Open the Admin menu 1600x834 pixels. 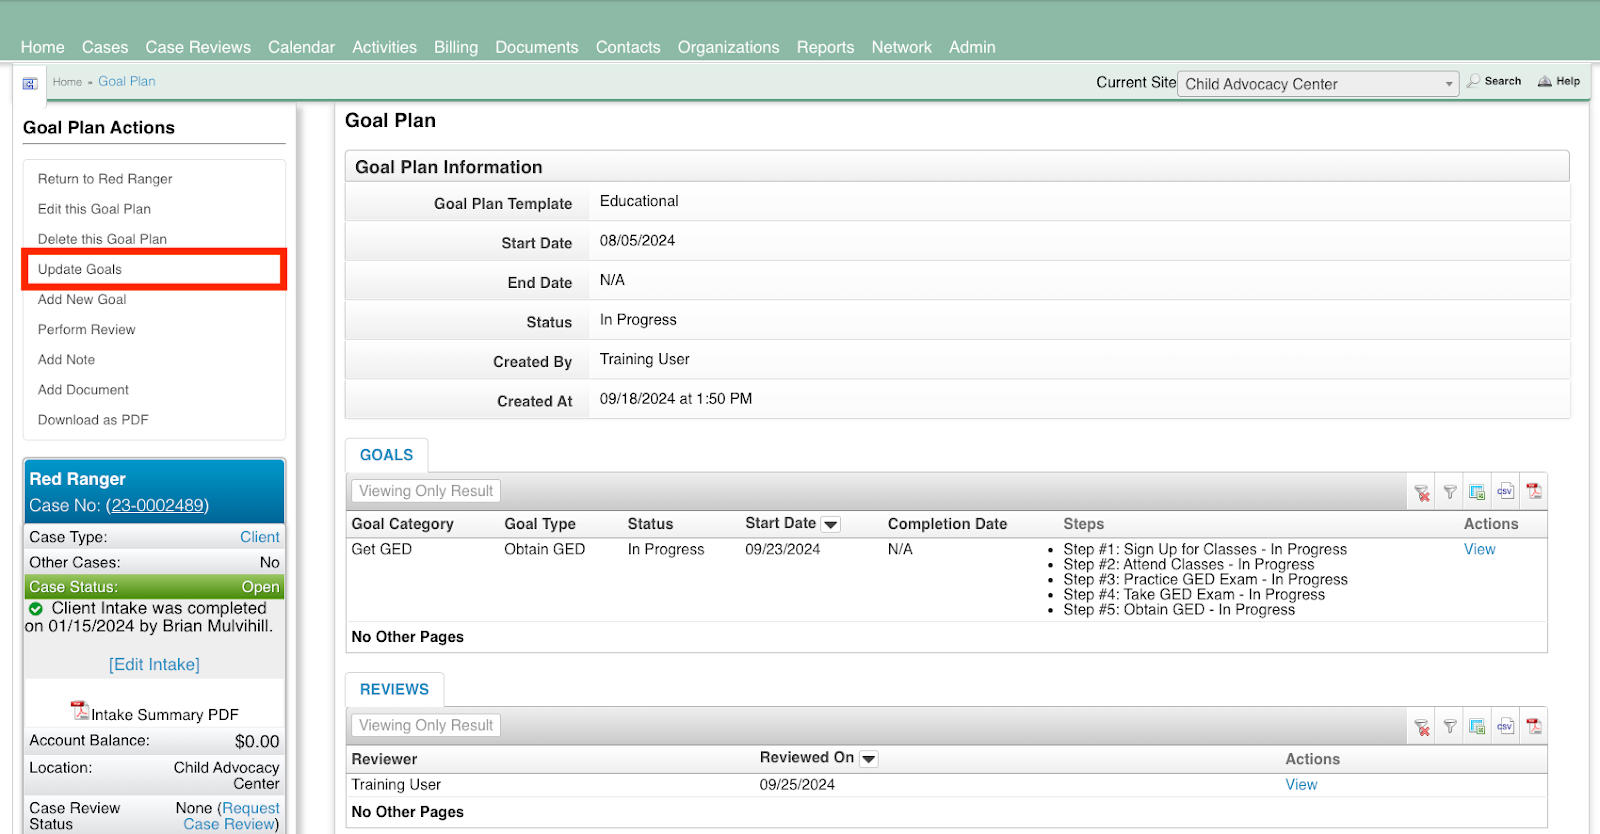(x=972, y=47)
